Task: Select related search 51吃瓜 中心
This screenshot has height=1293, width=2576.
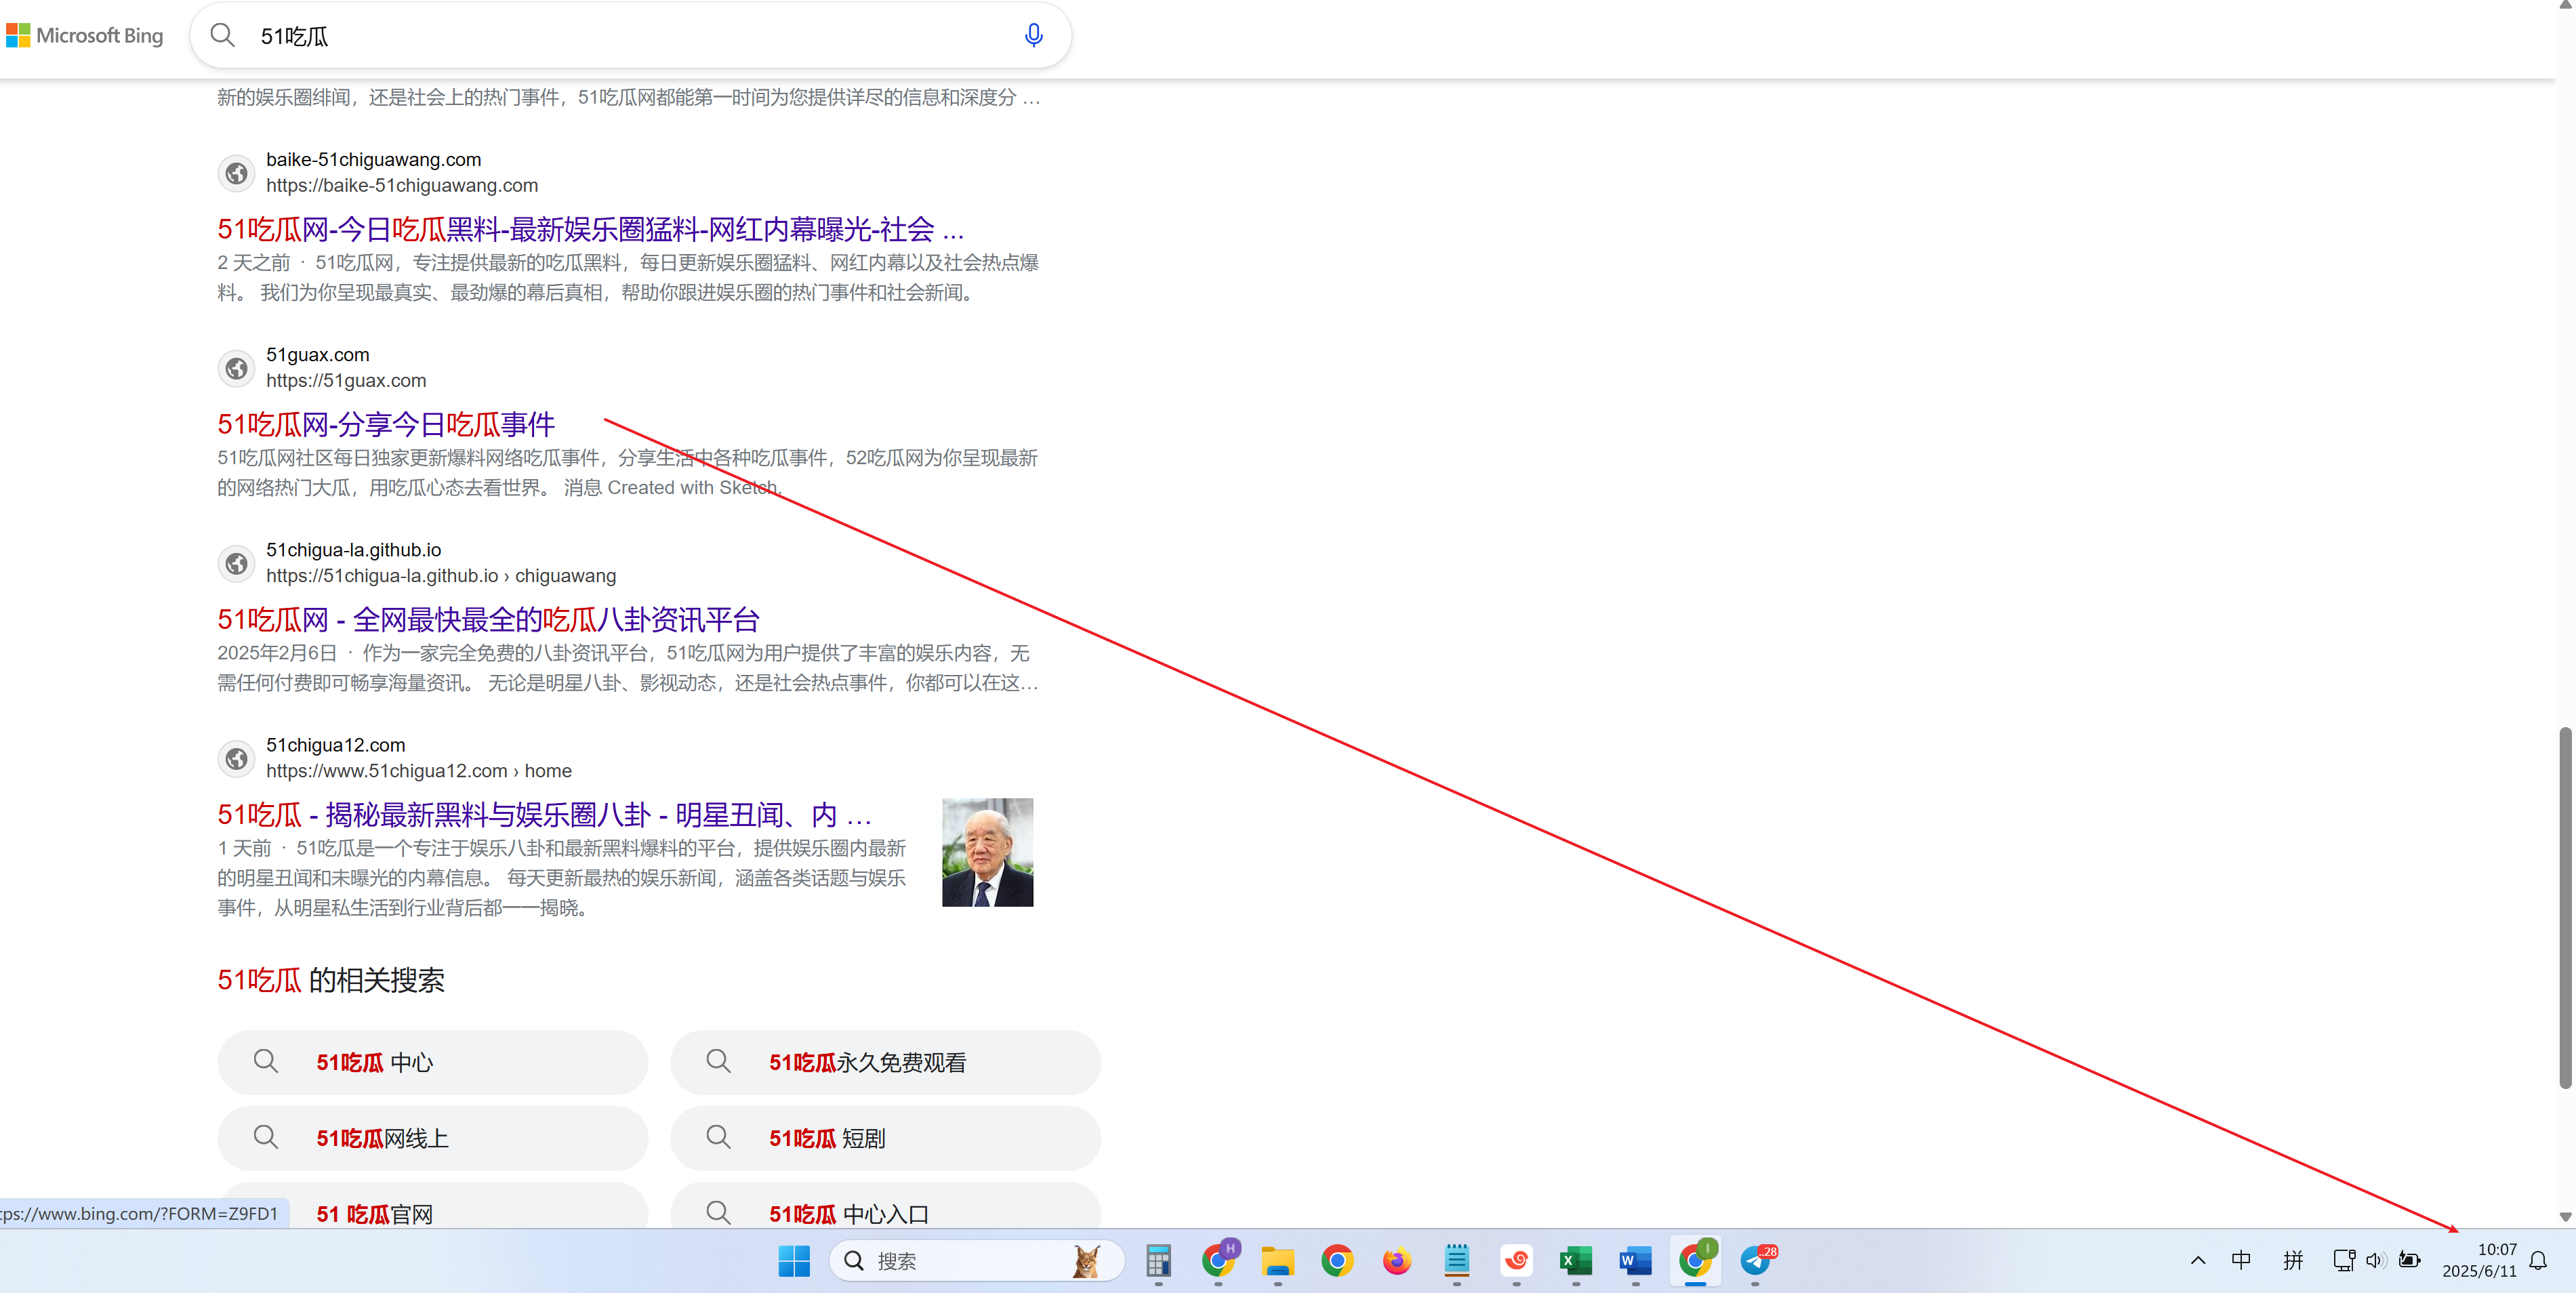Action: [x=432, y=1062]
